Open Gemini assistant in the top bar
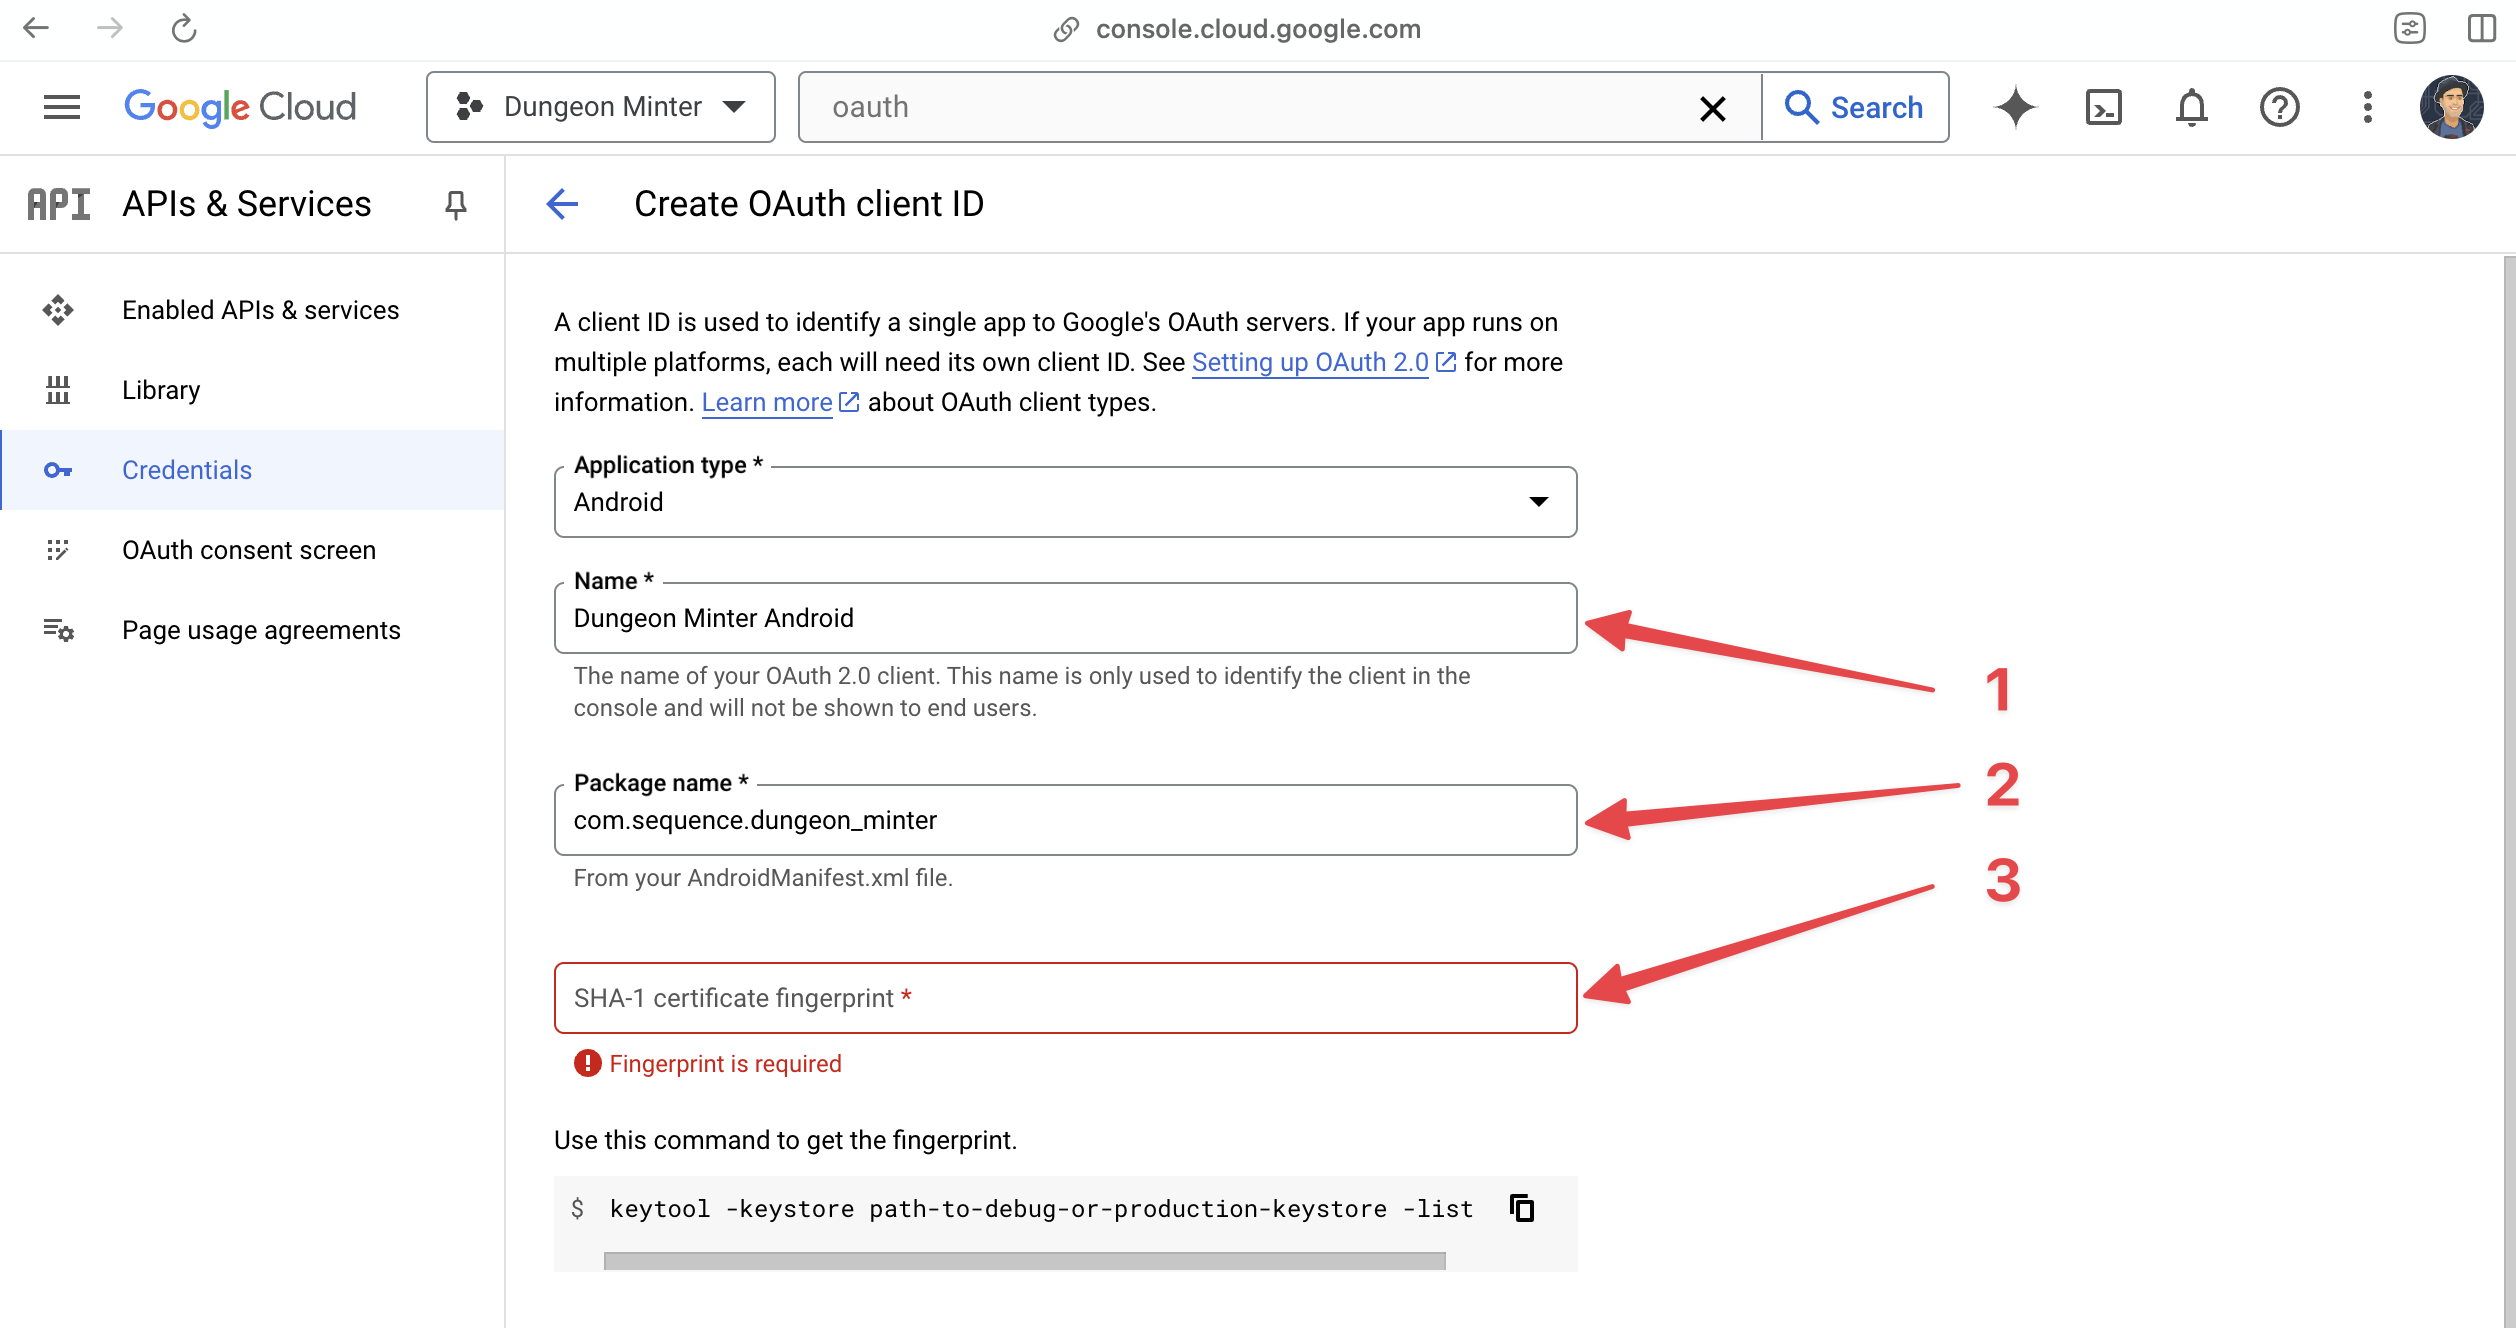 point(2015,107)
